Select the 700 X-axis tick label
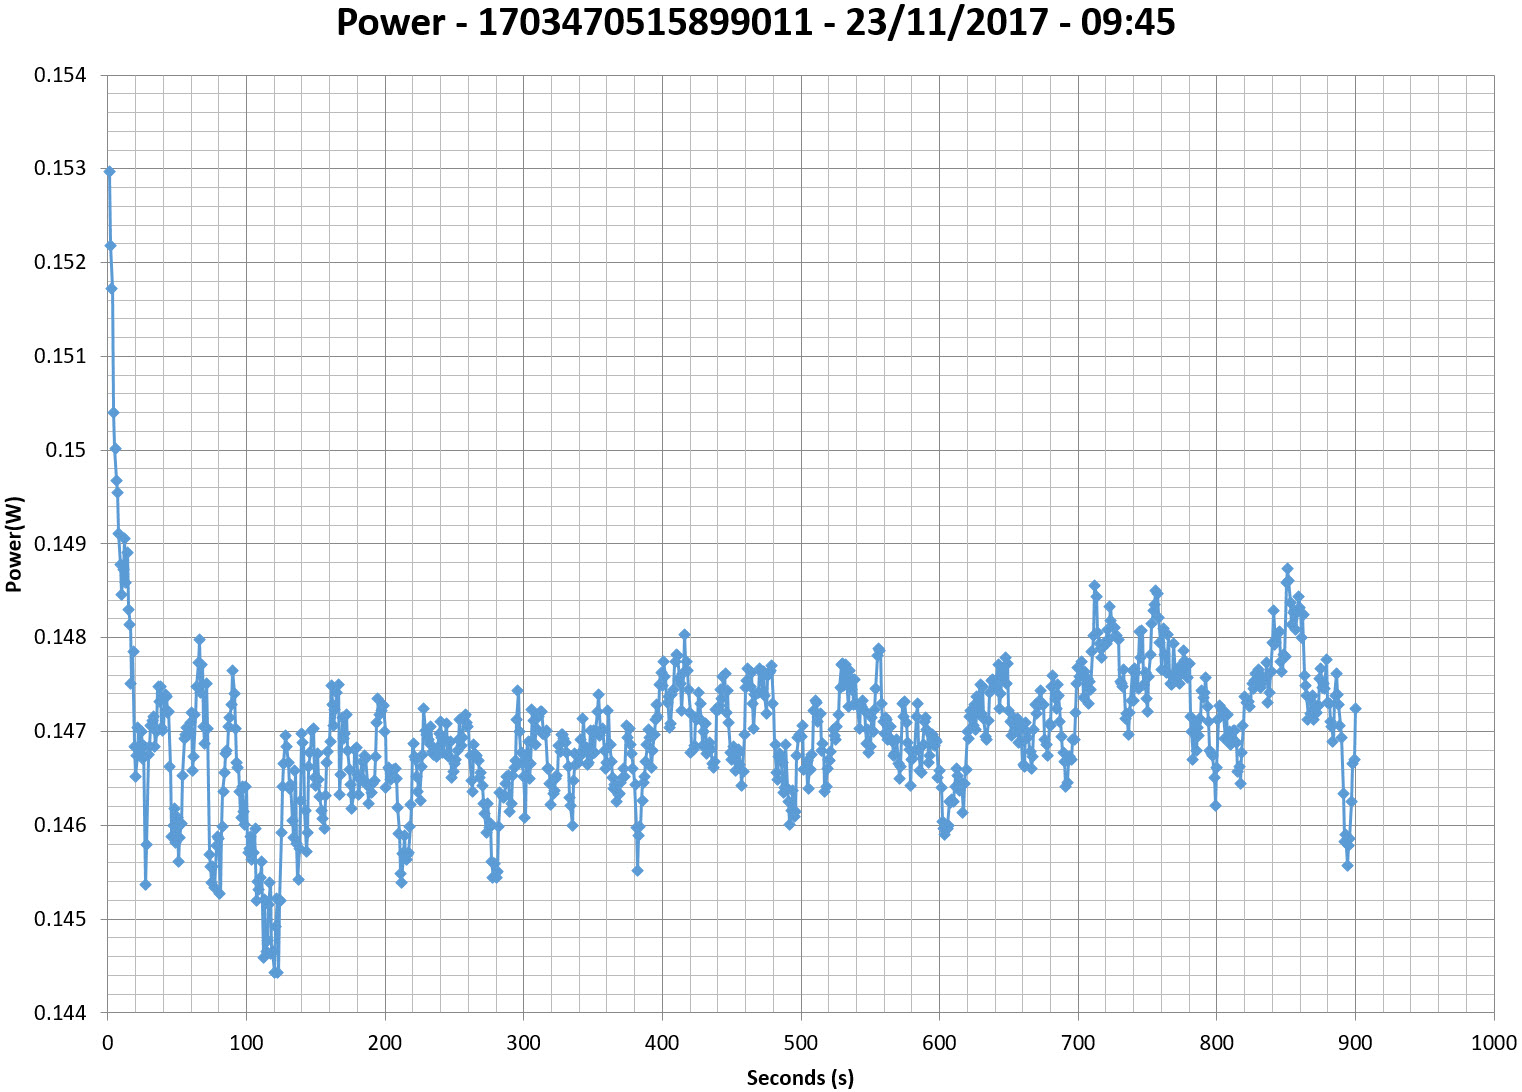Screen dimensions: 1522x1092 tap(1078, 1043)
